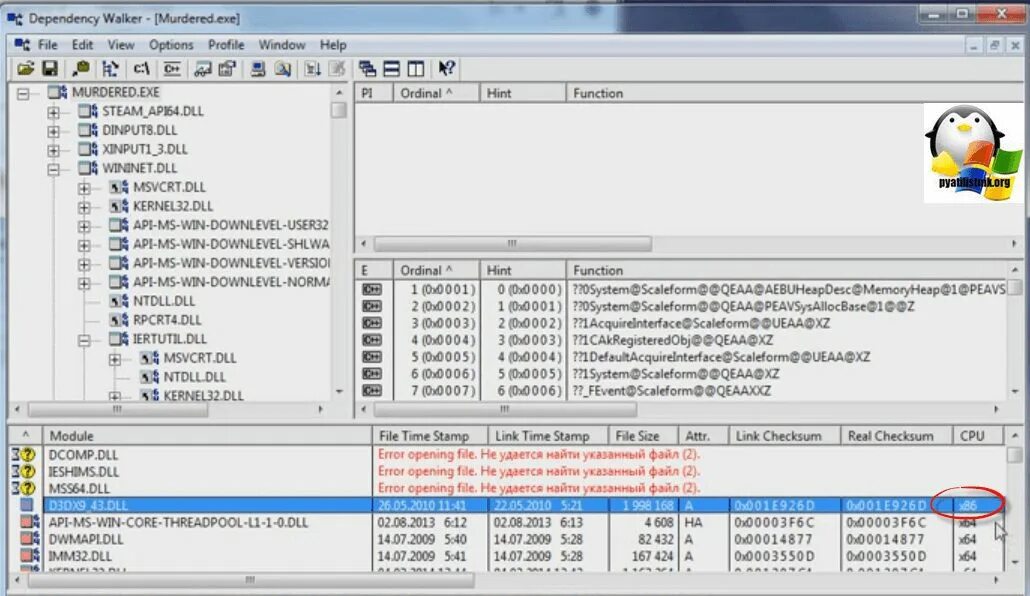Click the C++ icon for ordinal 4 export
Screen dimensions: 1030x596
372,340
